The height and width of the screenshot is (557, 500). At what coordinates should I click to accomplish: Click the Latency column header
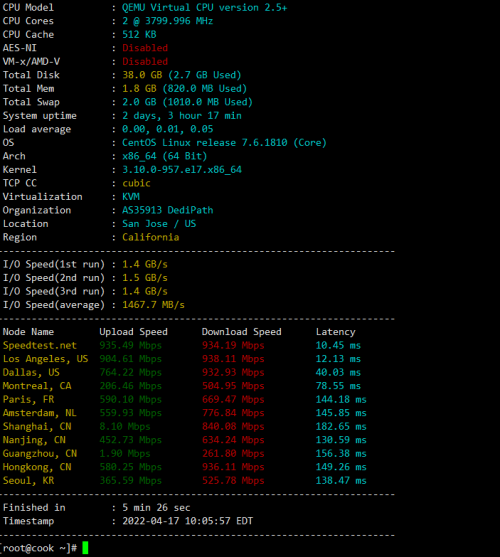[x=335, y=331]
